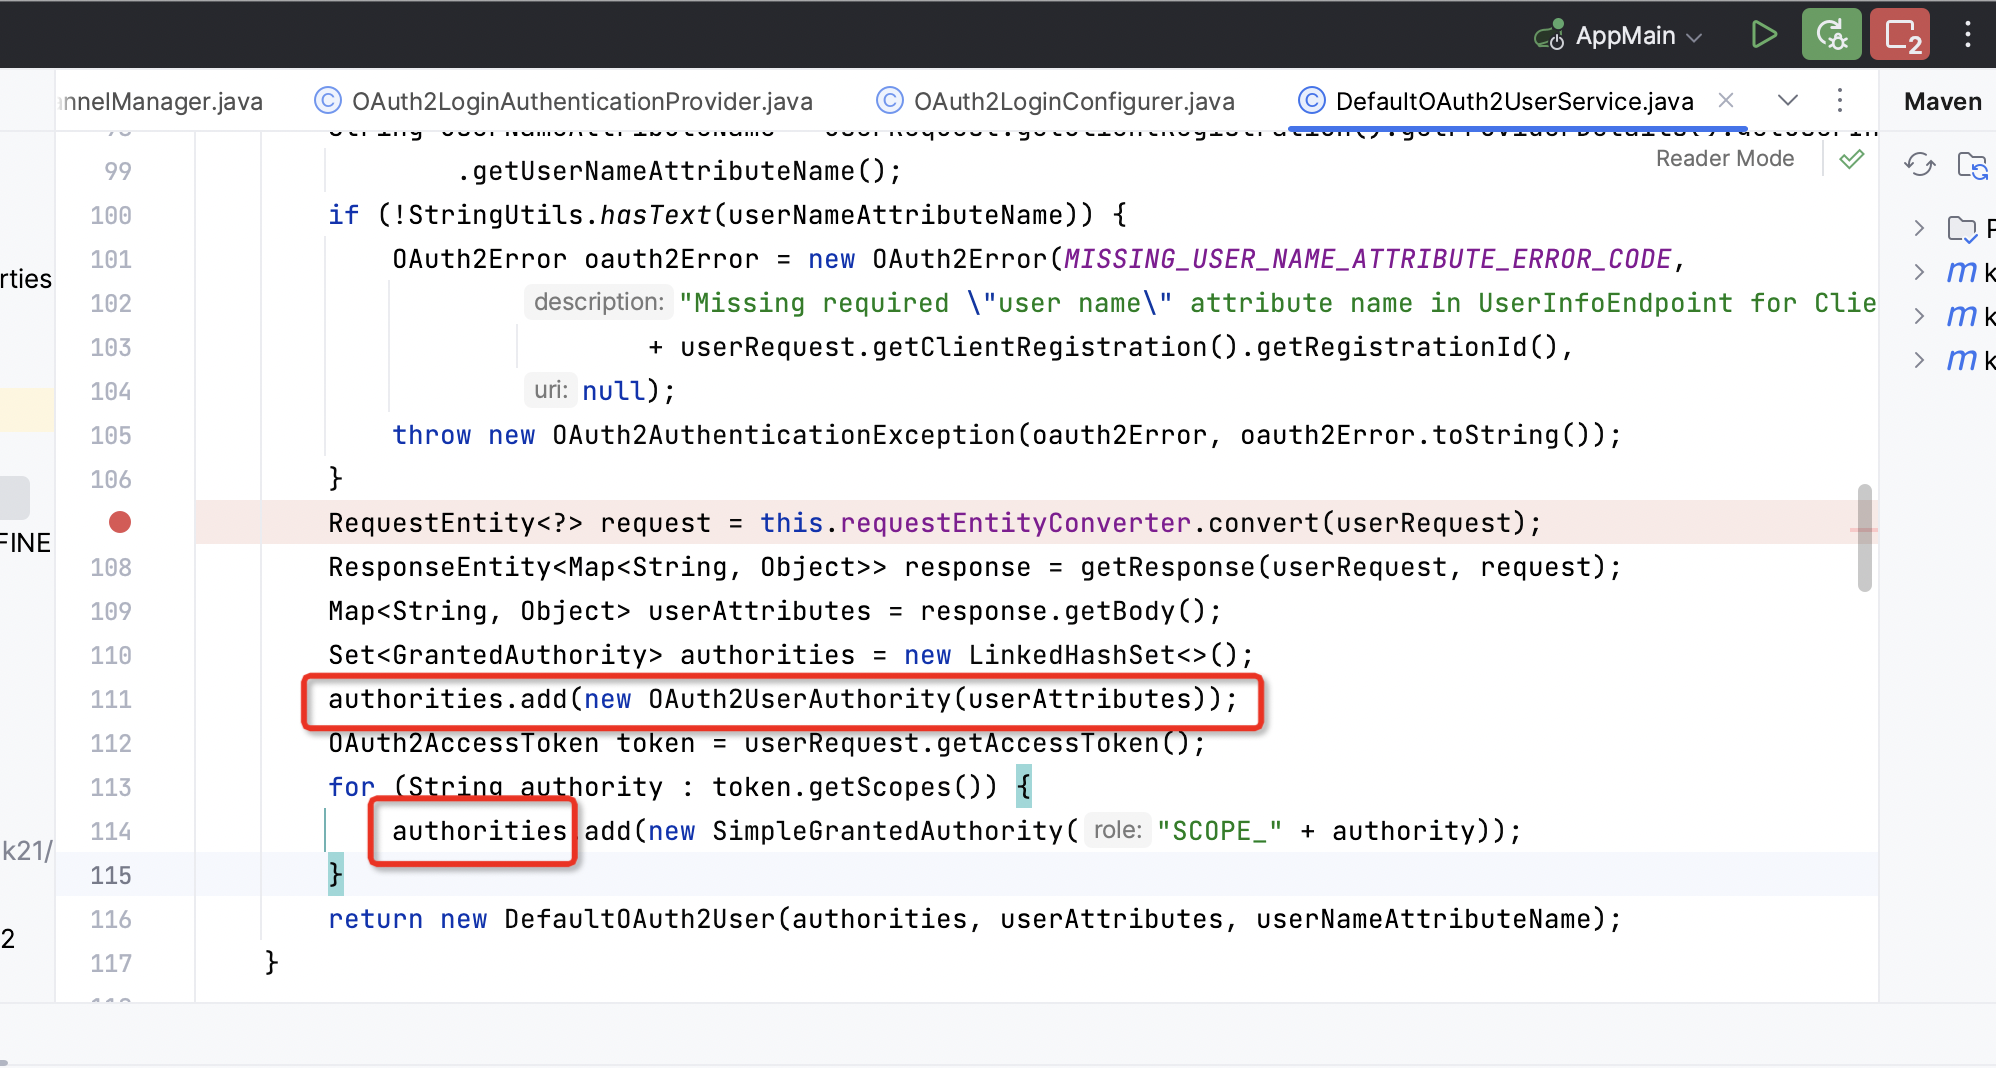Screen dimensions: 1996x1068
Task: Switch to the OAuth2LoginAuthenticationProvider.java tab
Action: [x=582, y=100]
